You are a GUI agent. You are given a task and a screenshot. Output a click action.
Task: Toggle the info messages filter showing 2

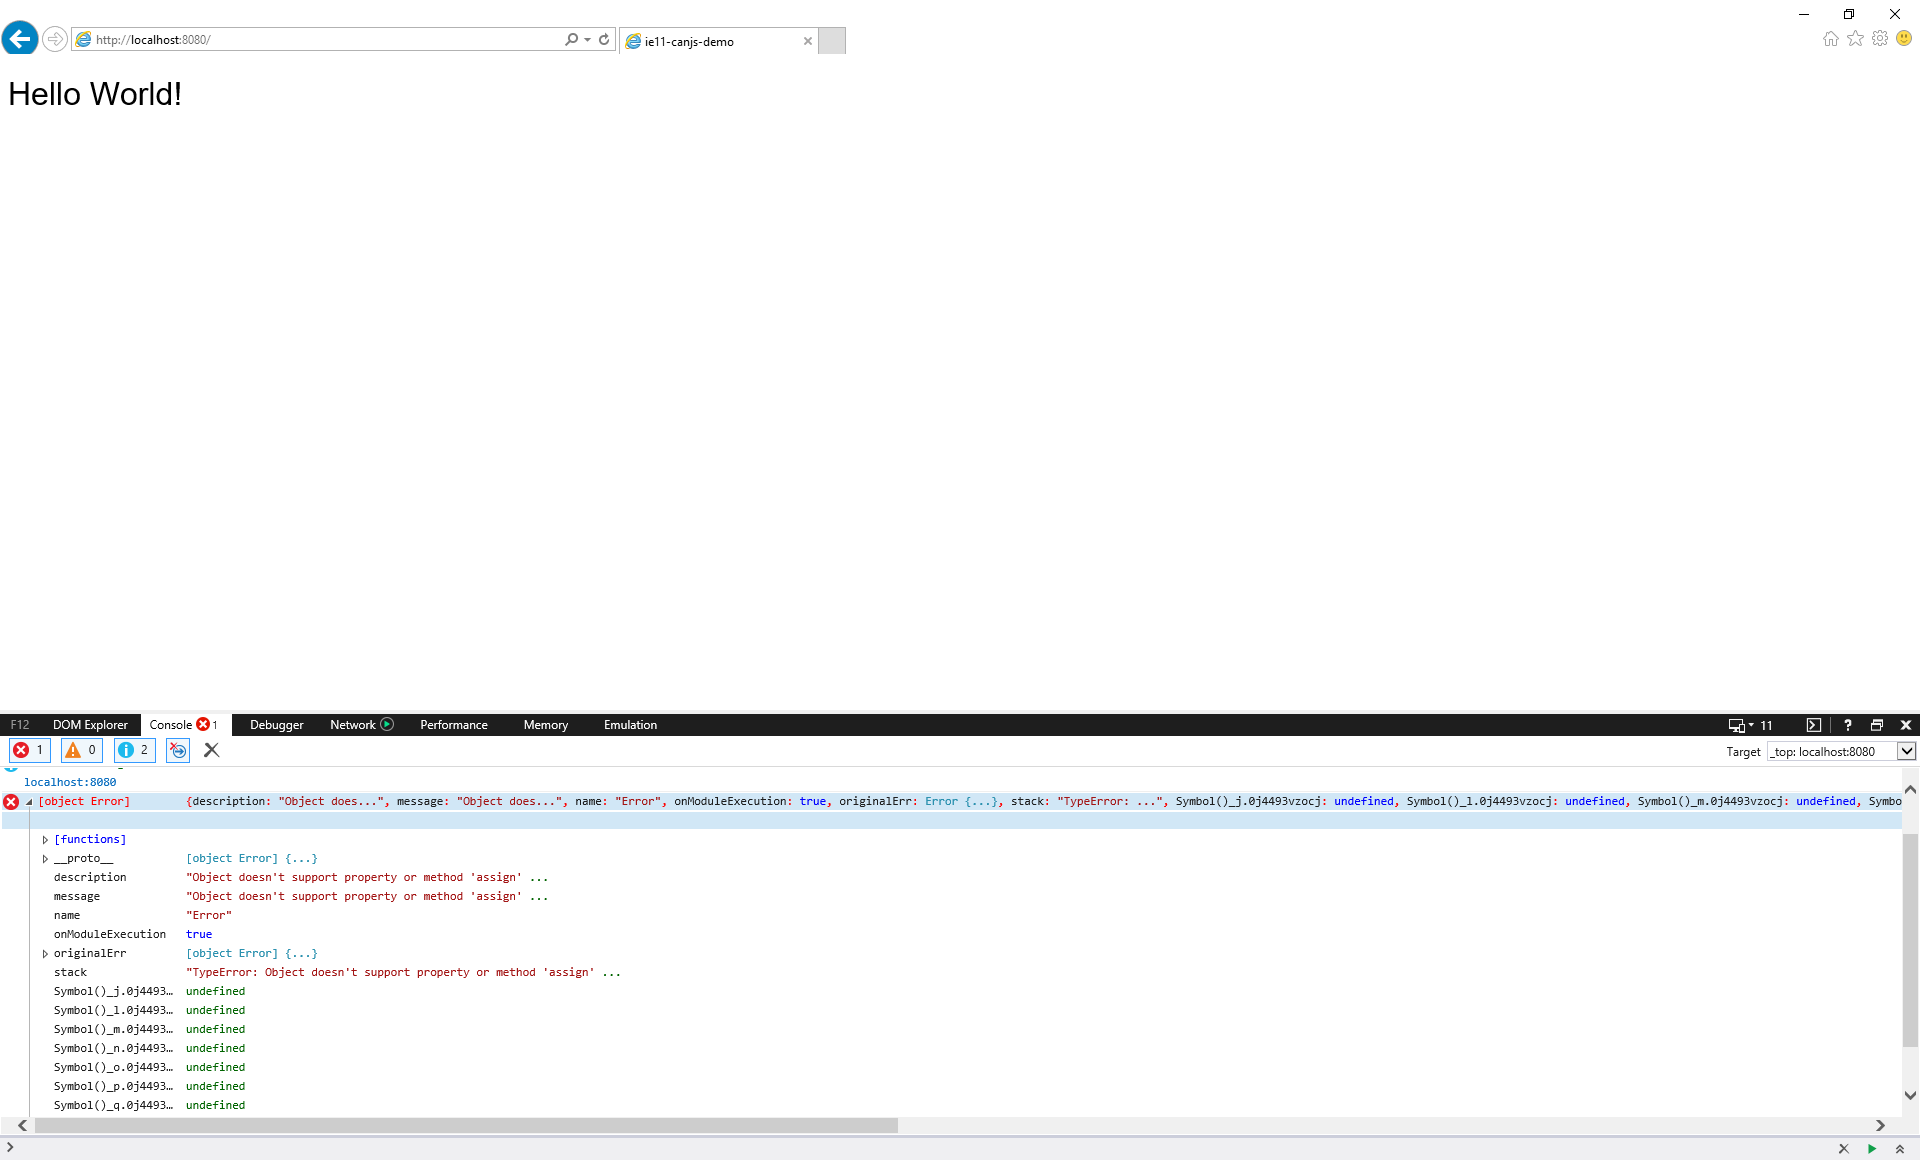pos(134,750)
